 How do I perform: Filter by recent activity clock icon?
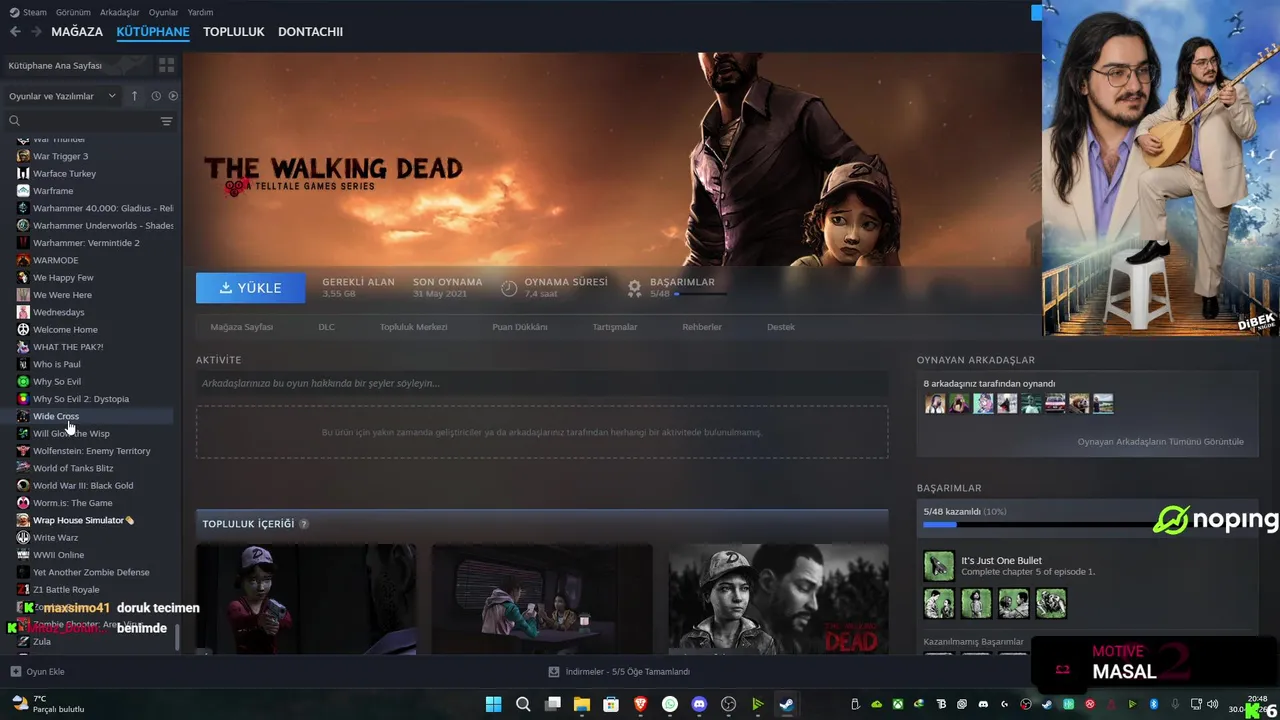click(156, 96)
